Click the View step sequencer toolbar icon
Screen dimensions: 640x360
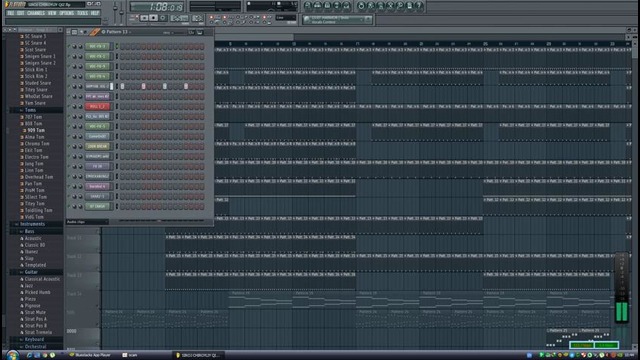pyautogui.click(x=318, y=6)
